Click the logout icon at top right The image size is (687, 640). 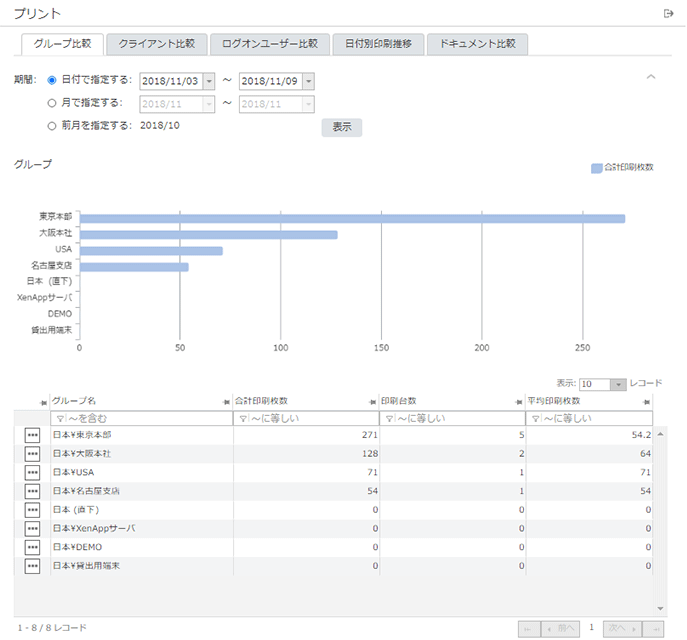point(668,13)
